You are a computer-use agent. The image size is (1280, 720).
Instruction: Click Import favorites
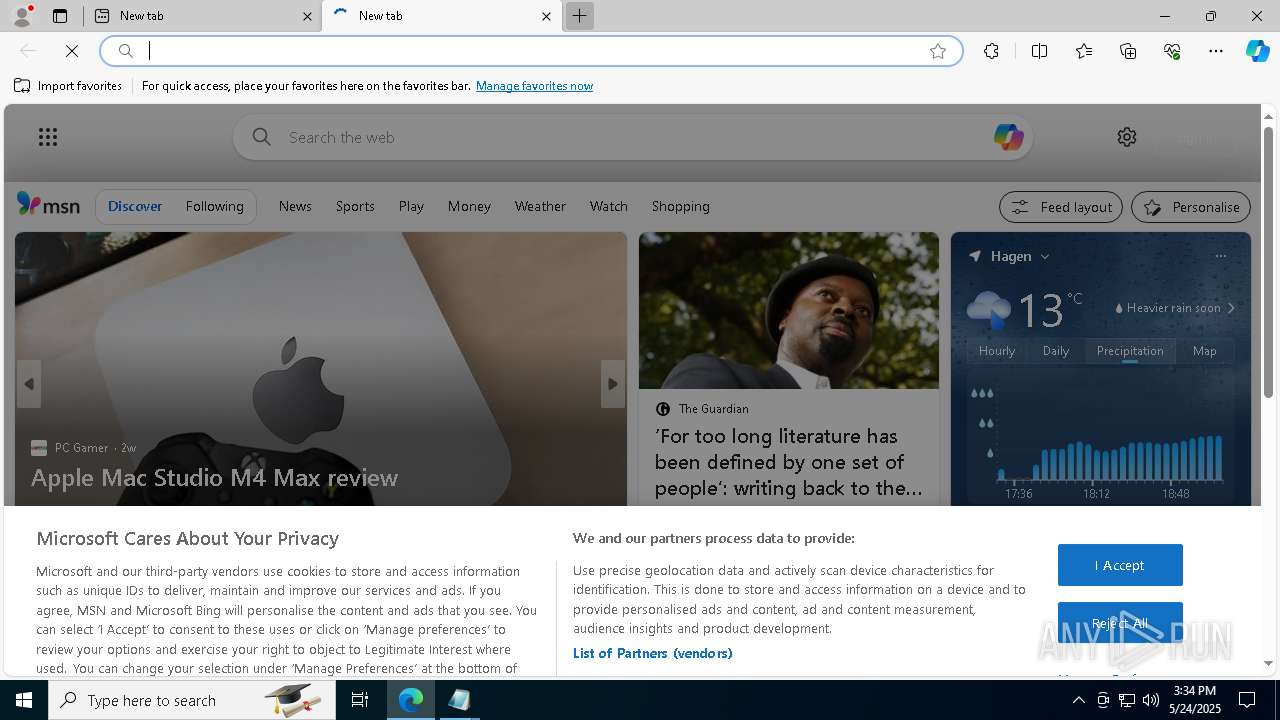pos(68,86)
